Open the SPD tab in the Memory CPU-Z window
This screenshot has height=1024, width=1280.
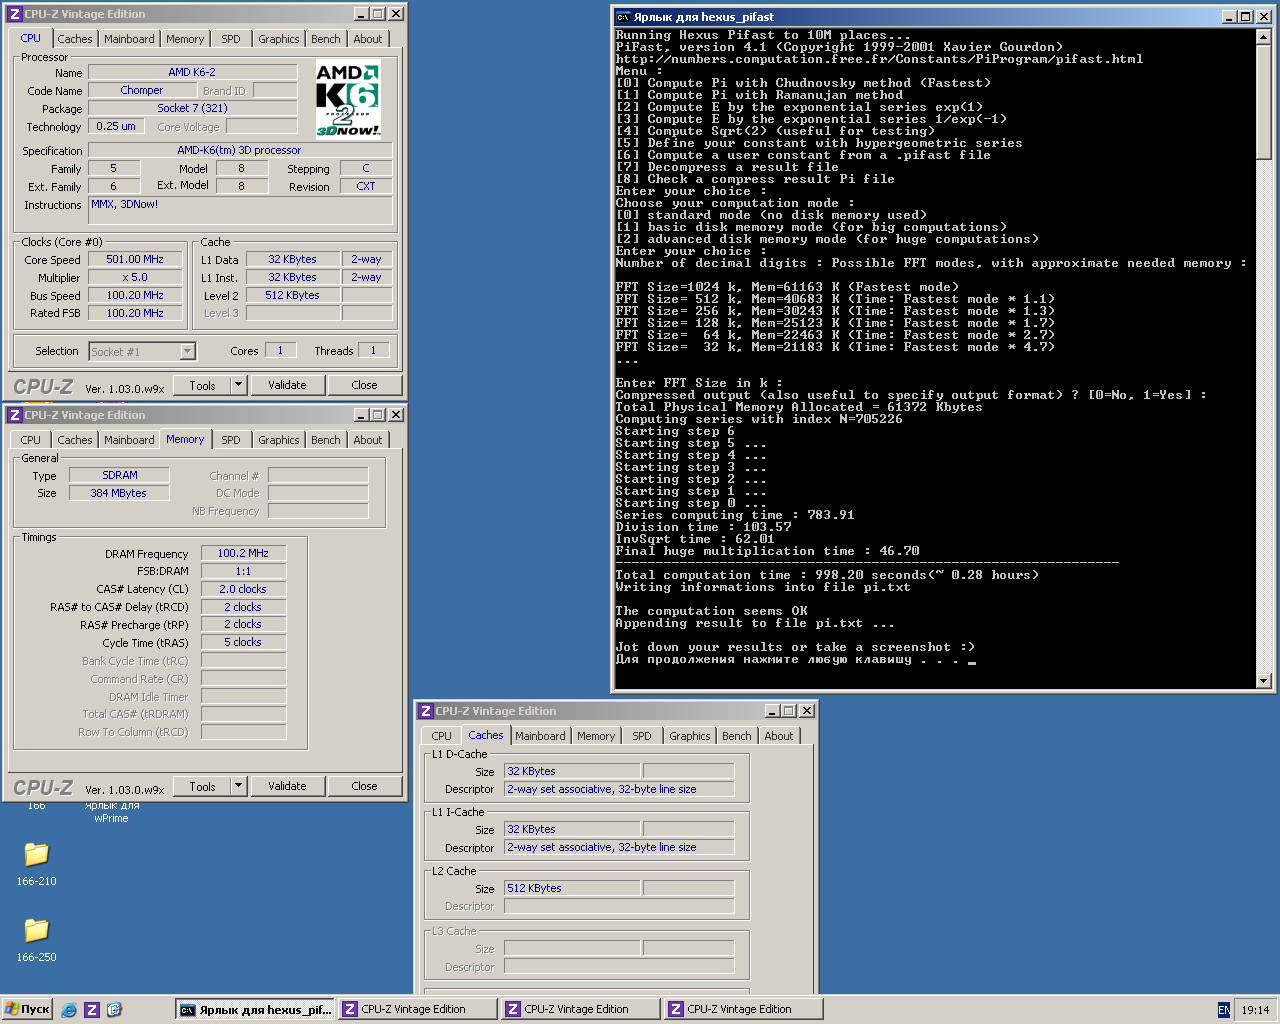[231, 440]
